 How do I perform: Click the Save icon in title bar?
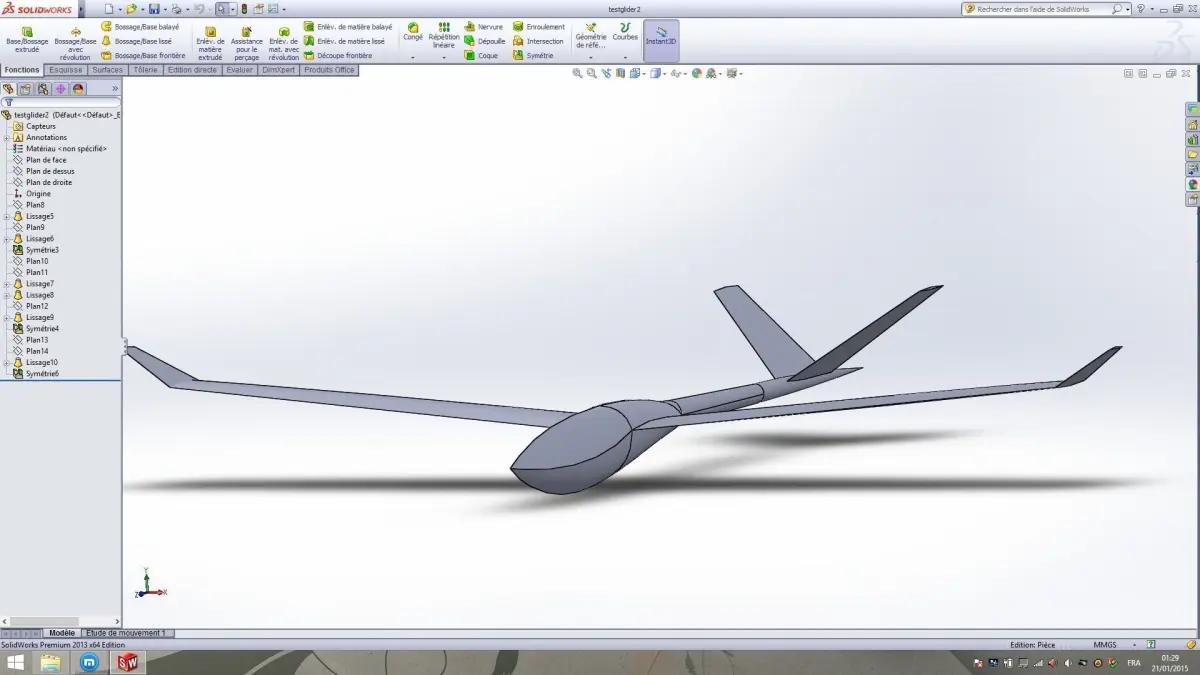tap(154, 8)
